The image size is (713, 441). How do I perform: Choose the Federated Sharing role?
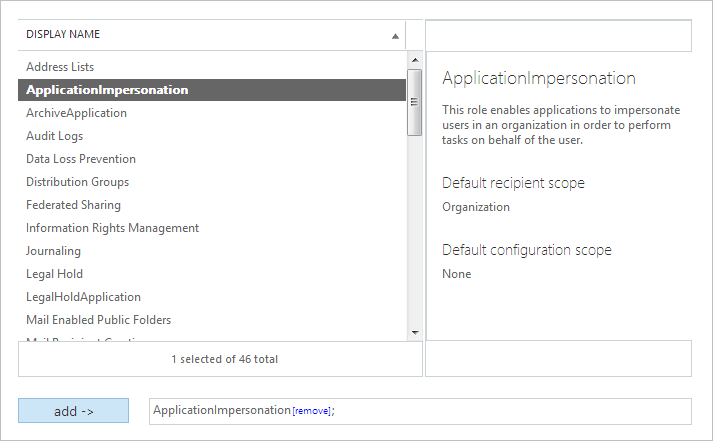click(x=73, y=205)
